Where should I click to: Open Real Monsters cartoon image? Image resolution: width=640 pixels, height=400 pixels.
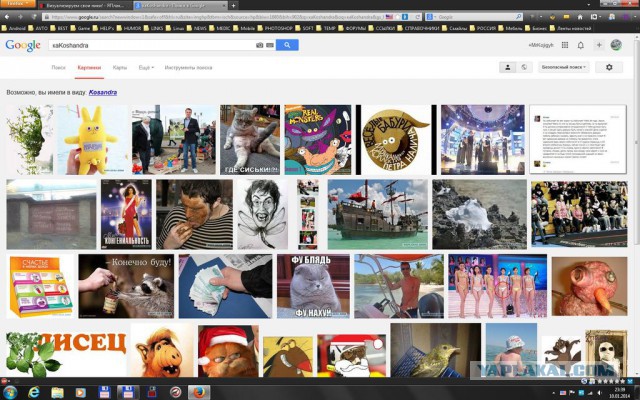[318, 140]
